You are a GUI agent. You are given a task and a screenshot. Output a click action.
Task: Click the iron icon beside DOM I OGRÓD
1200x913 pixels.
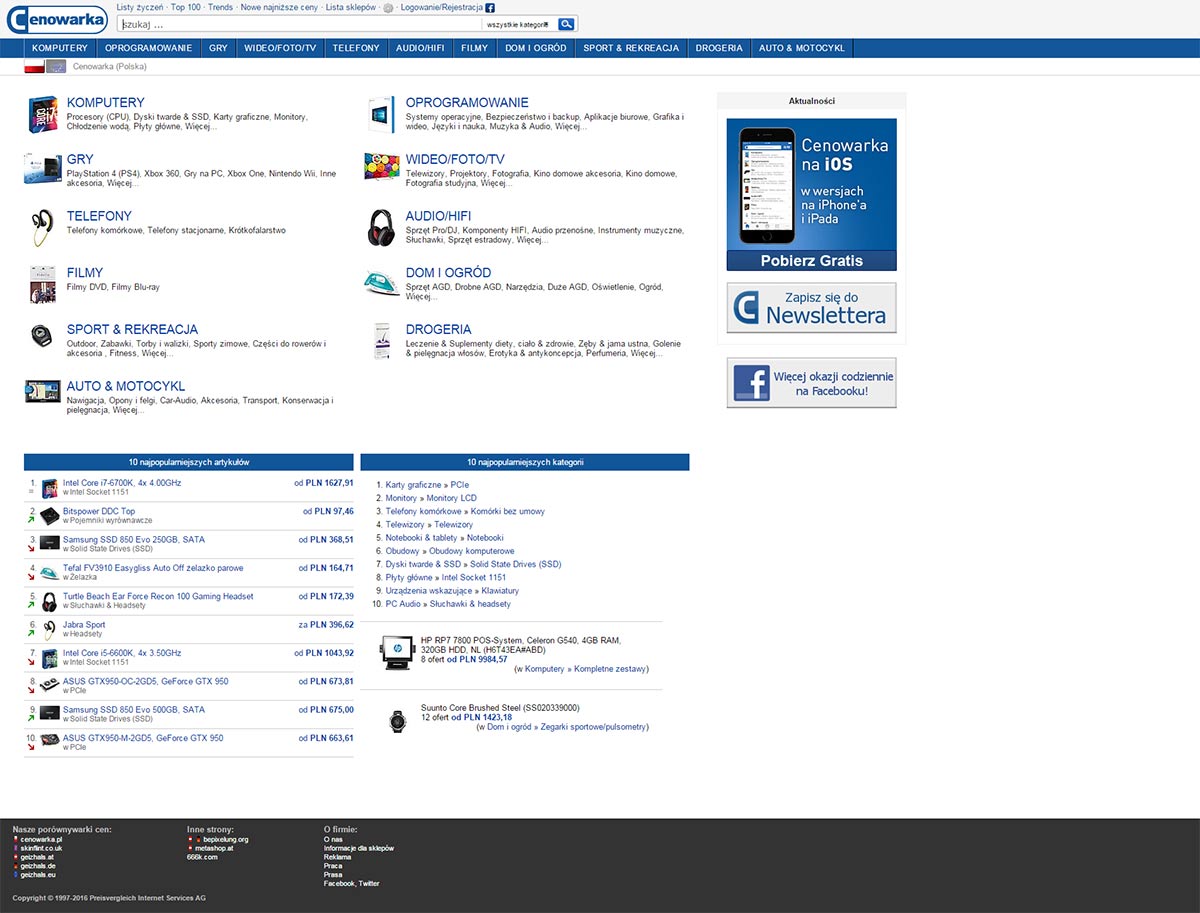click(x=381, y=284)
